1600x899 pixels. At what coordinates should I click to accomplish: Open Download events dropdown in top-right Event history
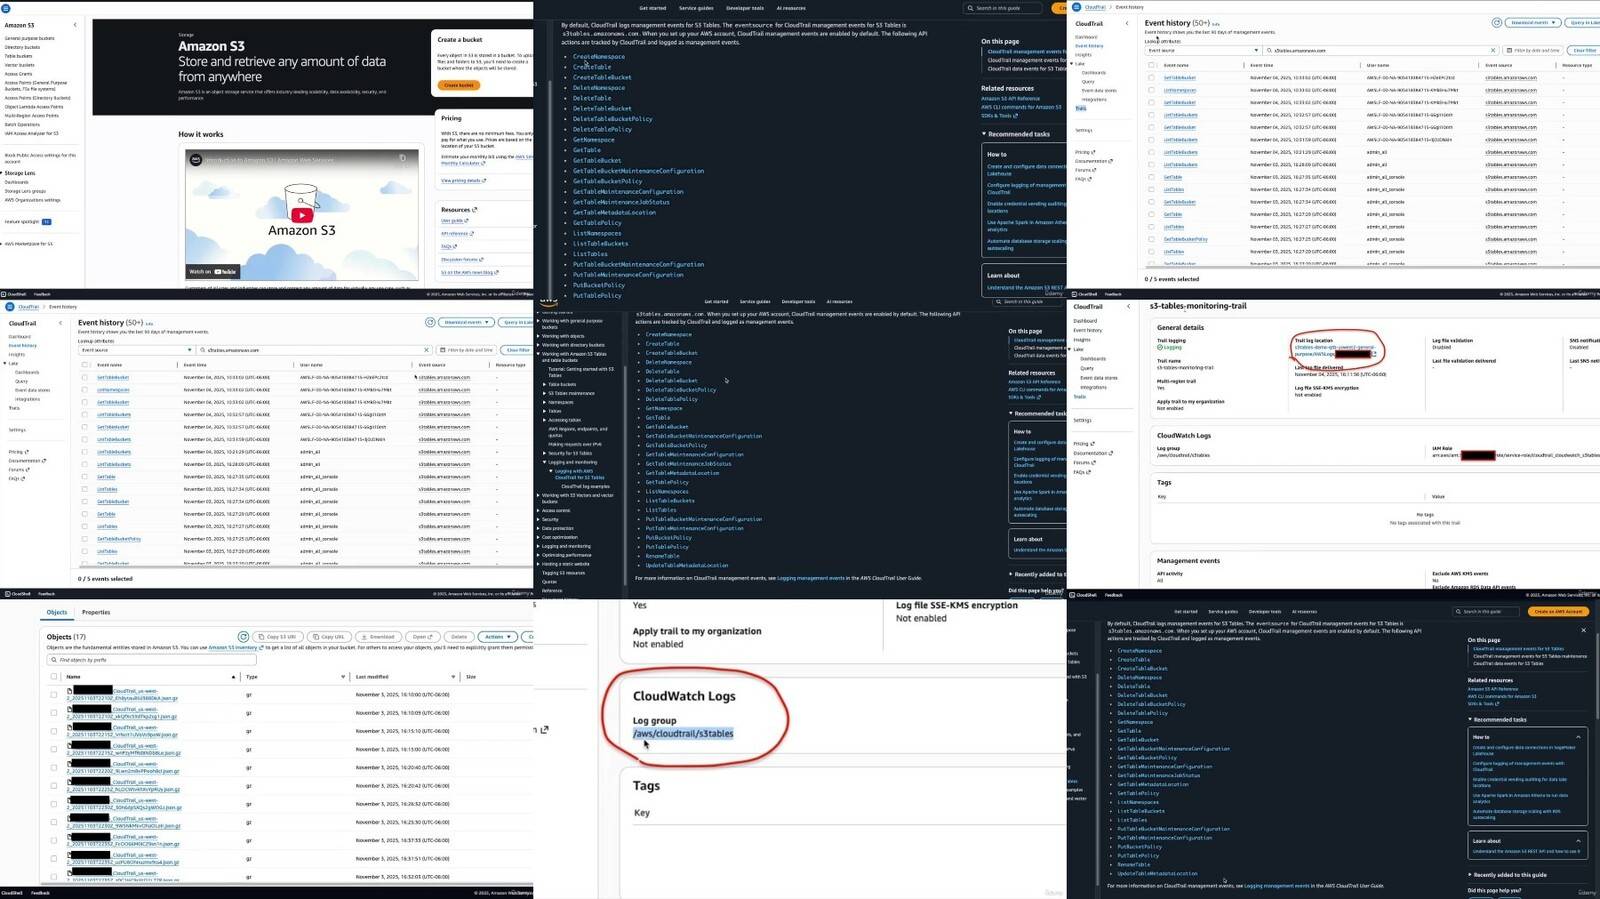click(1533, 22)
